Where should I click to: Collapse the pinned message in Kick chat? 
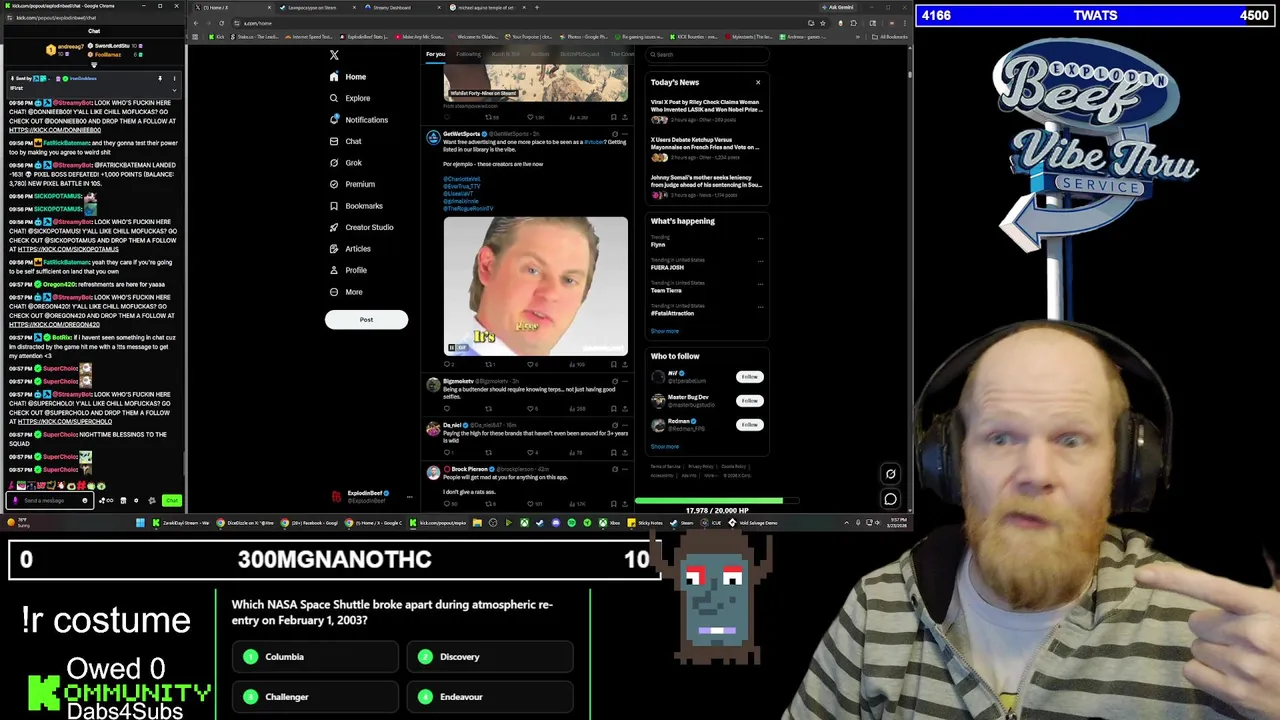point(173,89)
